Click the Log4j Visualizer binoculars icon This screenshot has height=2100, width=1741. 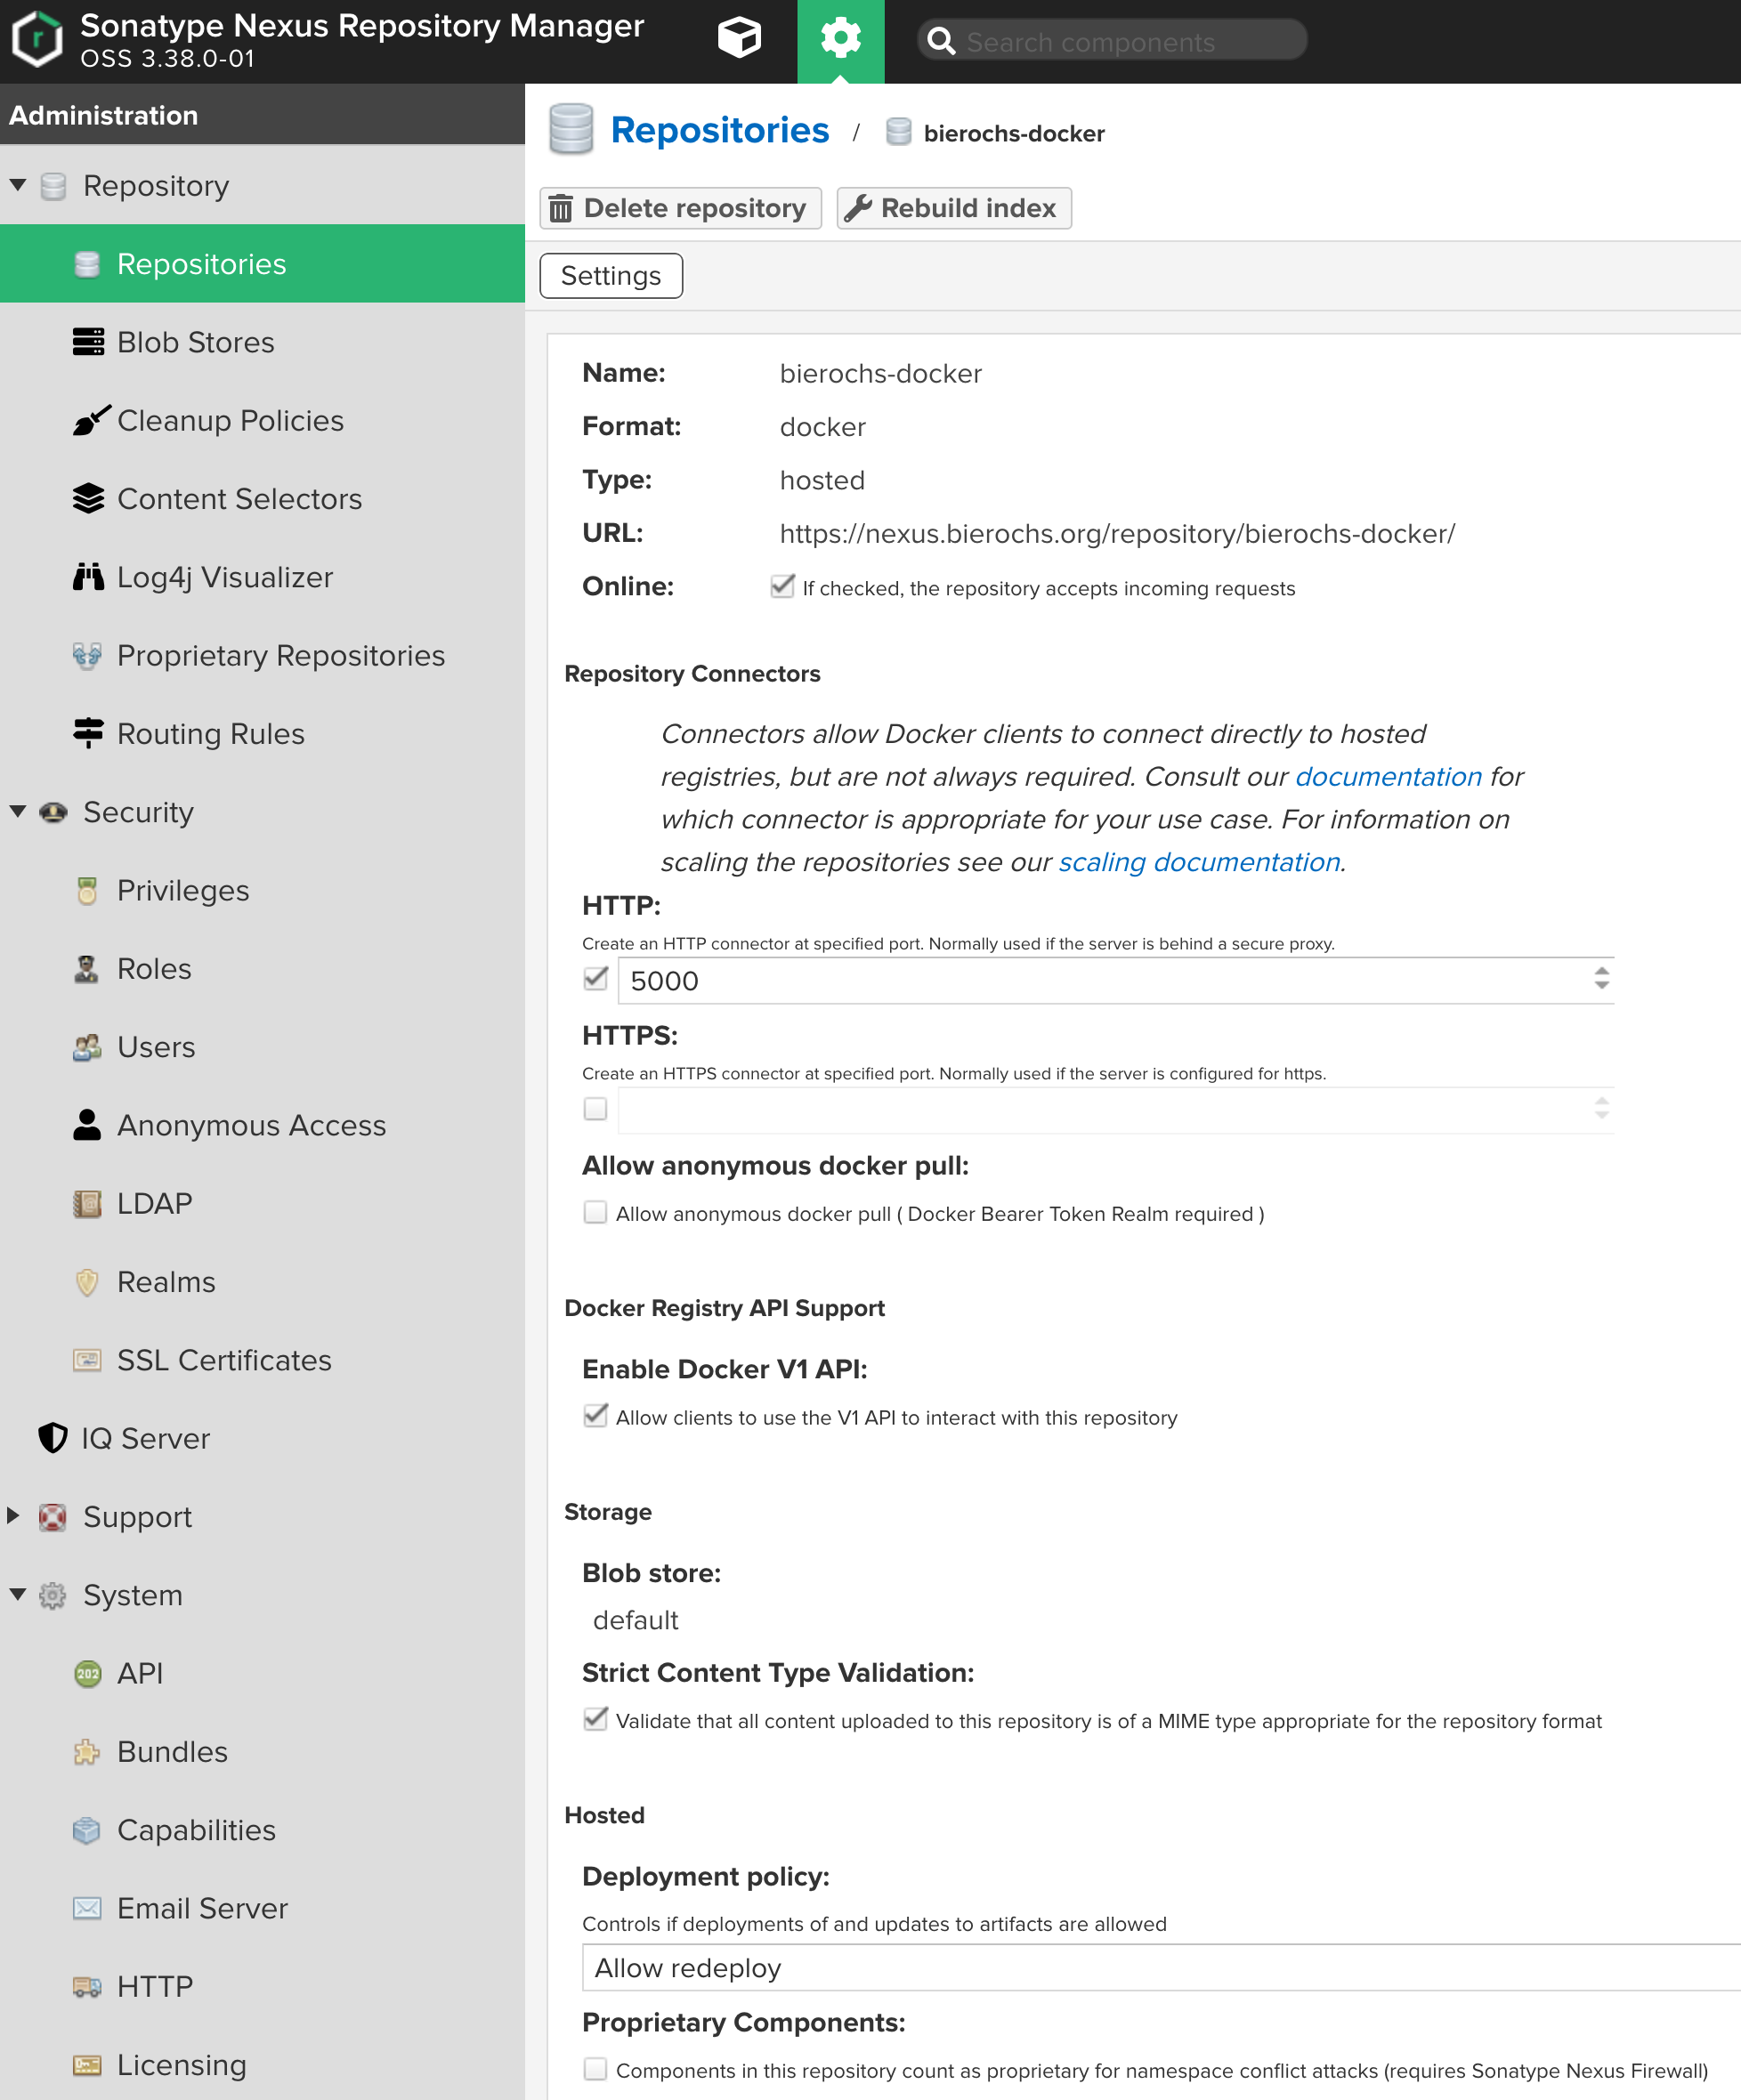coord(88,577)
